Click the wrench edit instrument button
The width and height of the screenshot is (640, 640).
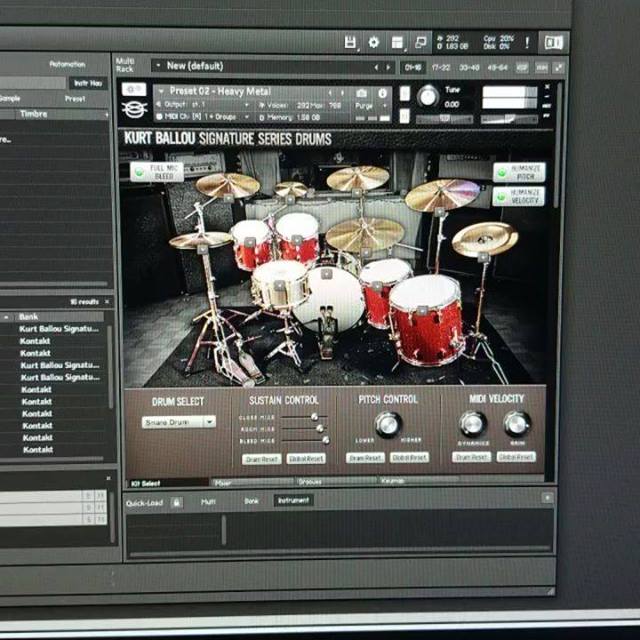pos(134,89)
